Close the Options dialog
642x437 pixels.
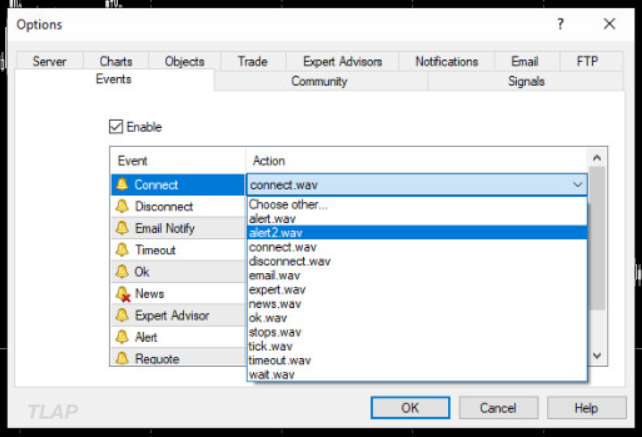(610, 24)
